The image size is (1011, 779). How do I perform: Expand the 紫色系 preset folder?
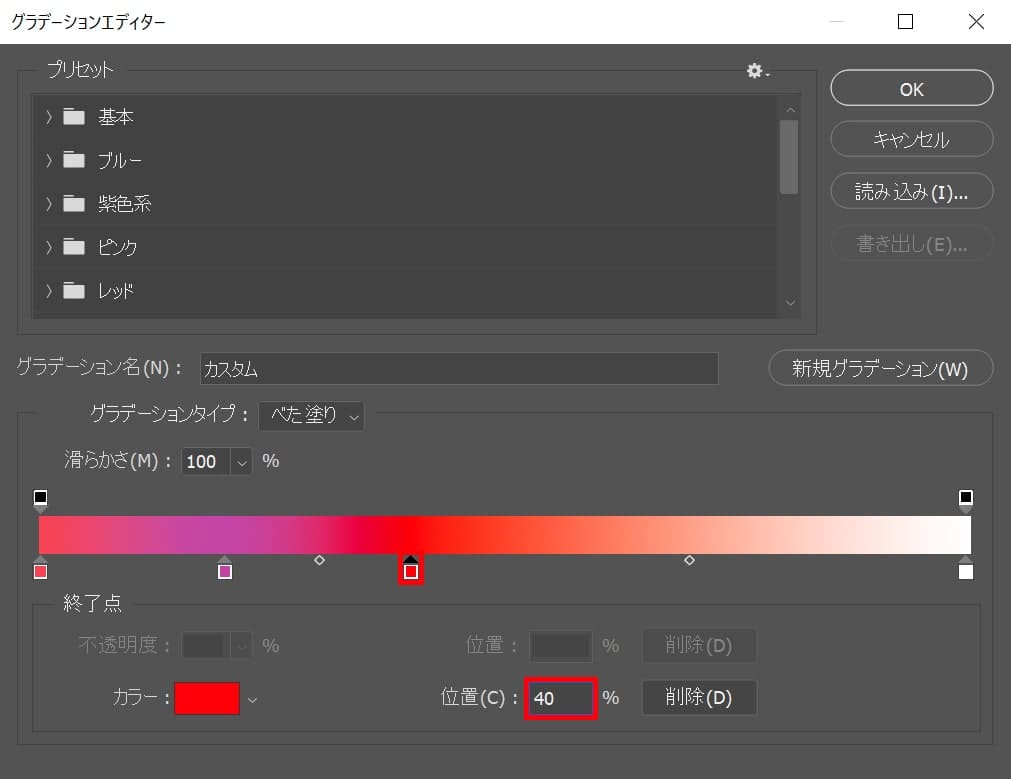pos(49,204)
